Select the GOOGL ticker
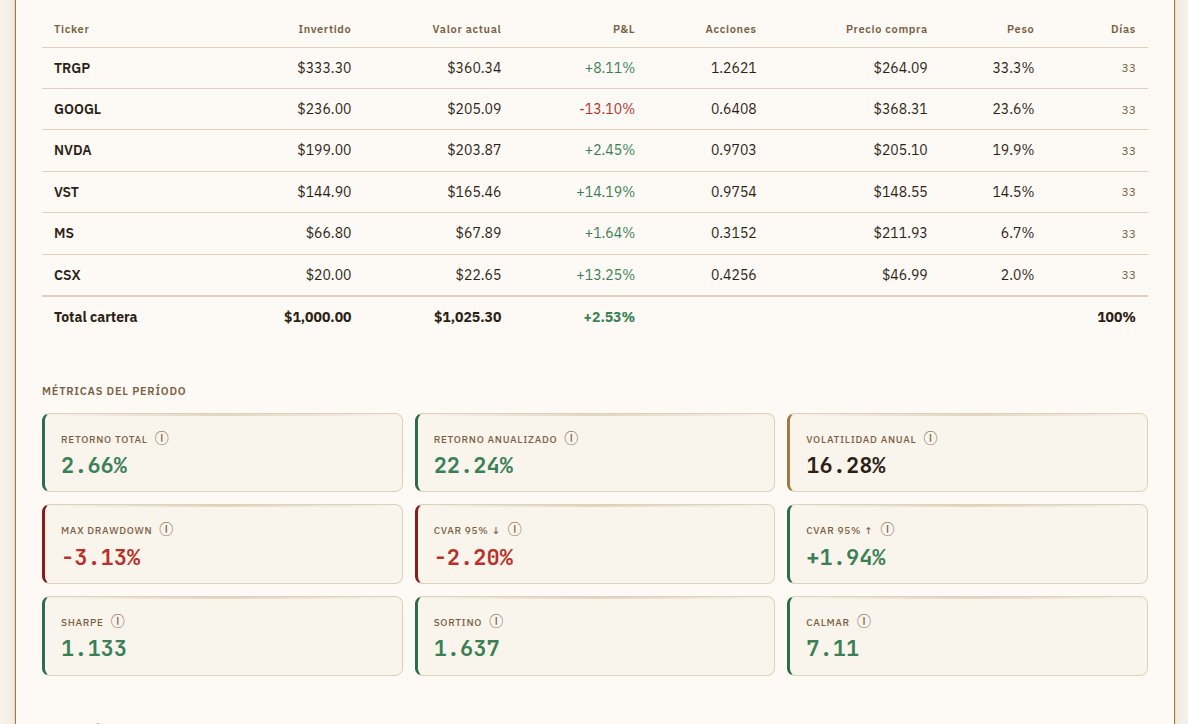The height and width of the screenshot is (724, 1188). (77, 109)
